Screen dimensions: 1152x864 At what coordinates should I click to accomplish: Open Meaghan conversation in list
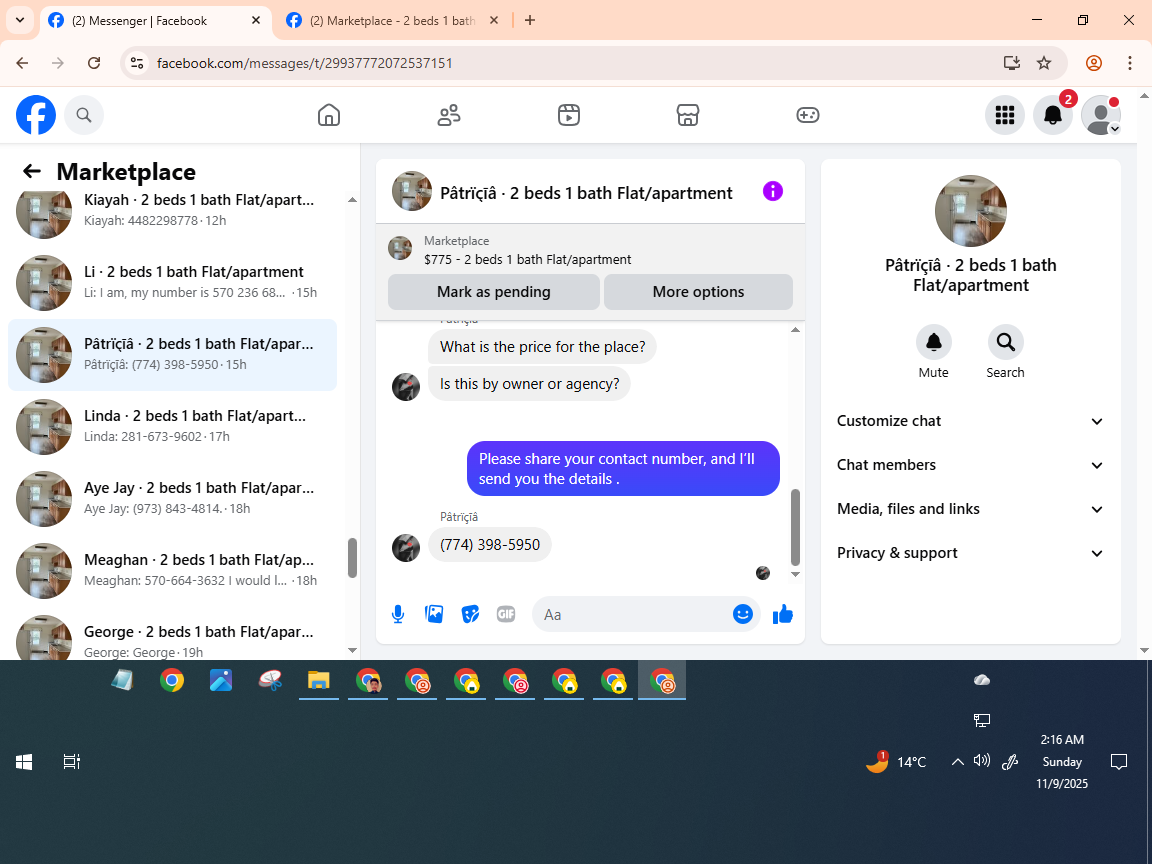point(173,570)
